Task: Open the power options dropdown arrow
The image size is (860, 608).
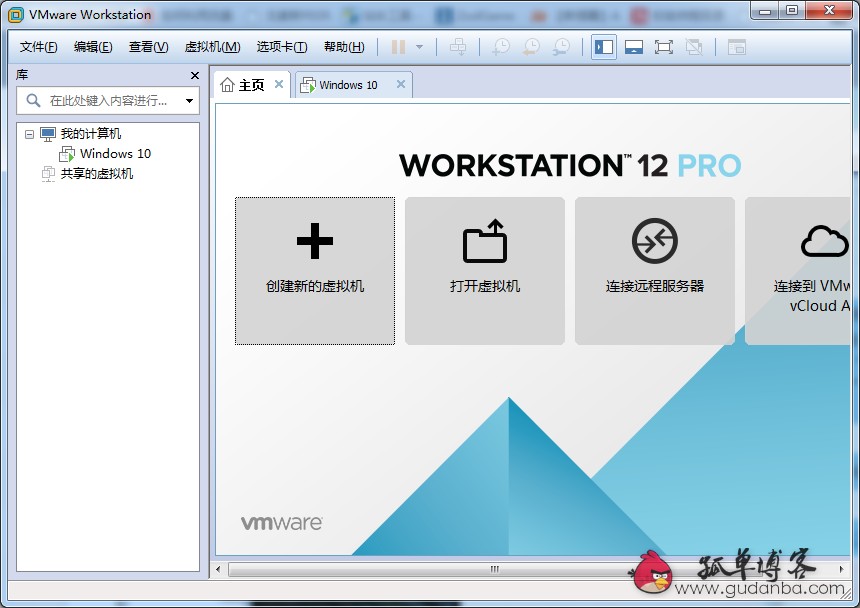Action: click(x=420, y=47)
